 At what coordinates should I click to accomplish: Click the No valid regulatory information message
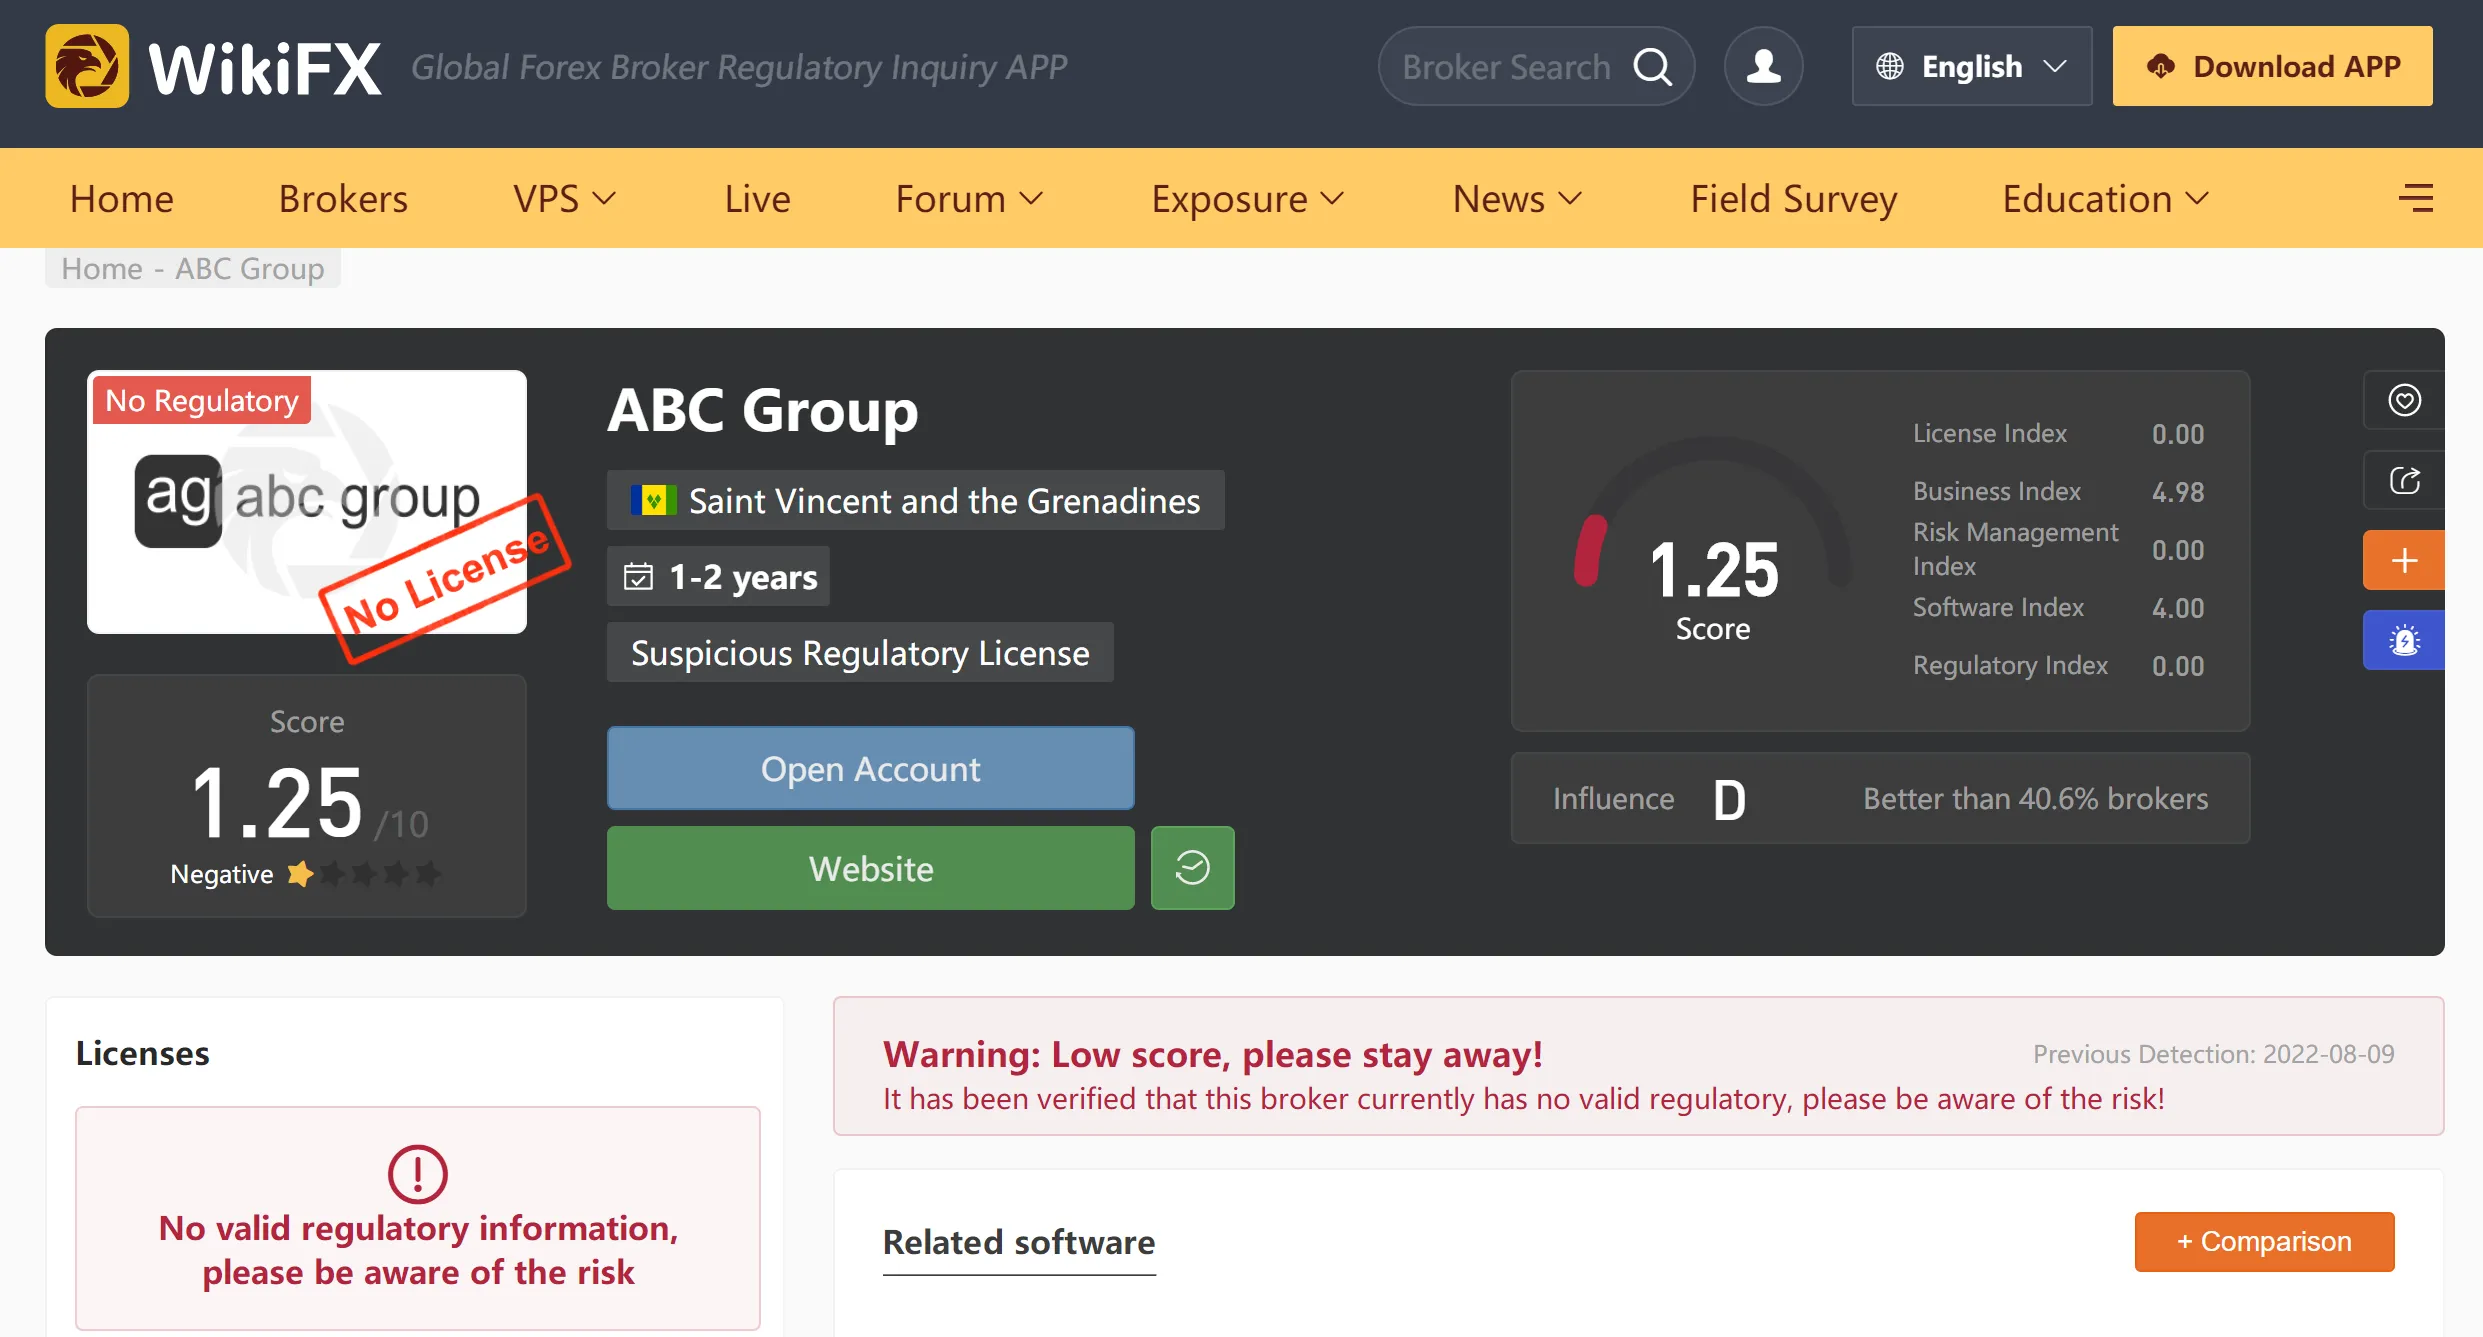pyautogui.click(x=418, y=1250)
